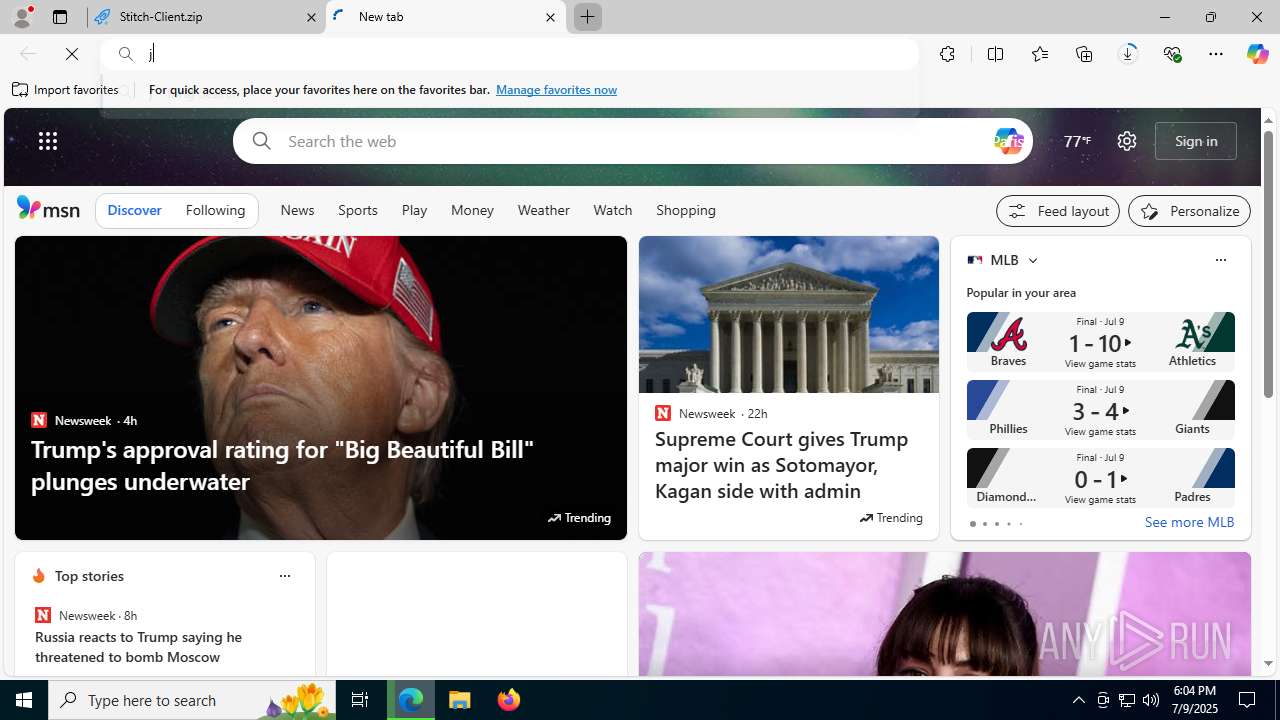Viewport: 1280px width, 720px height.
Task: Open Russia reacts to Trump article
Action: (139, 647)
